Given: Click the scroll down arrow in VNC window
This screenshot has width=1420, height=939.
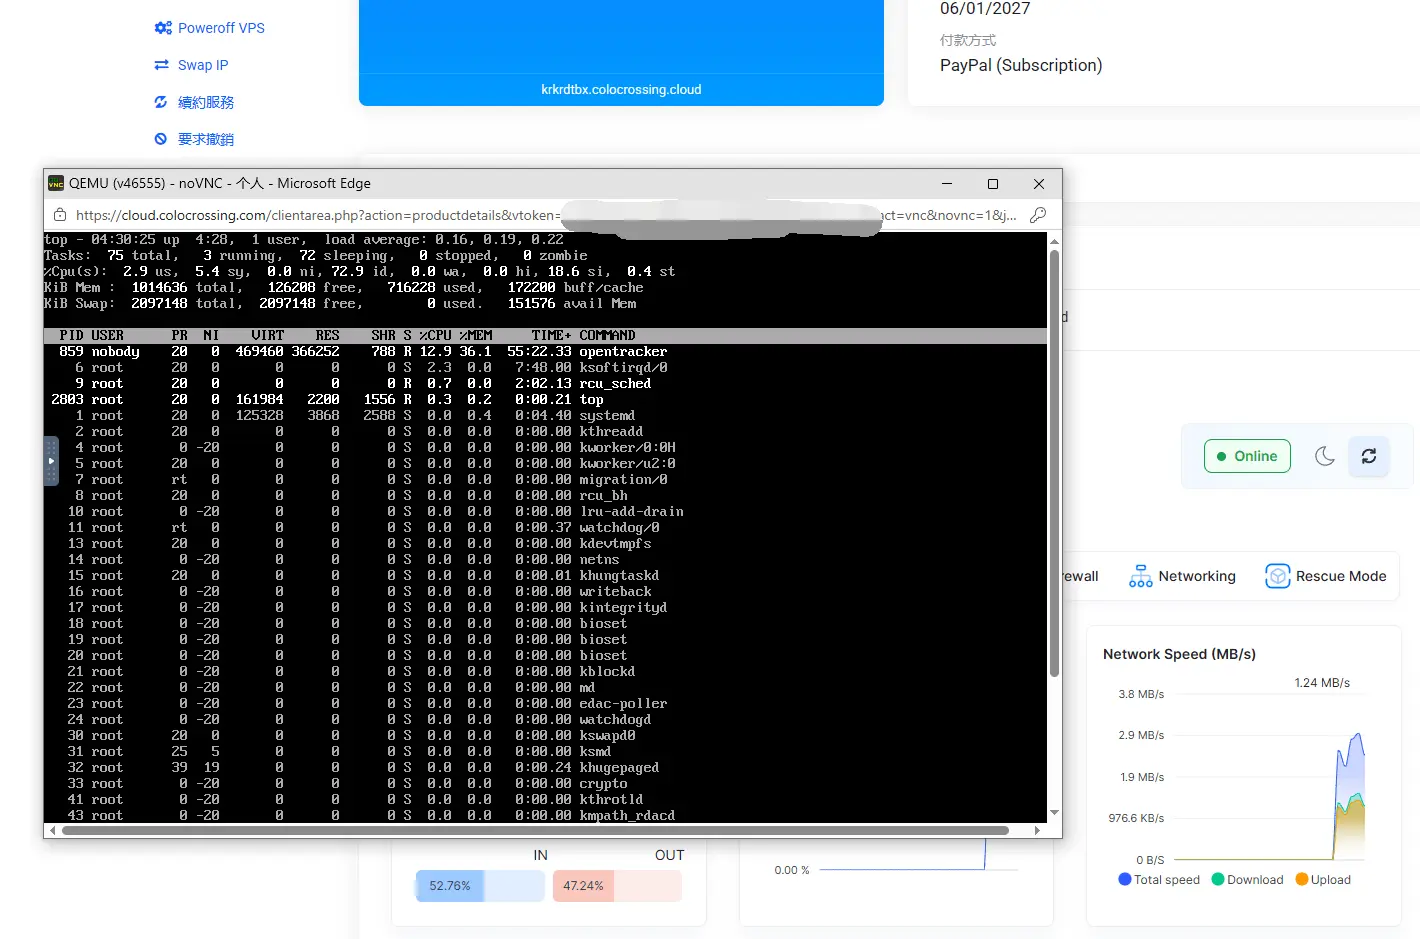Looking at the screenshot, I should 1054,813.
